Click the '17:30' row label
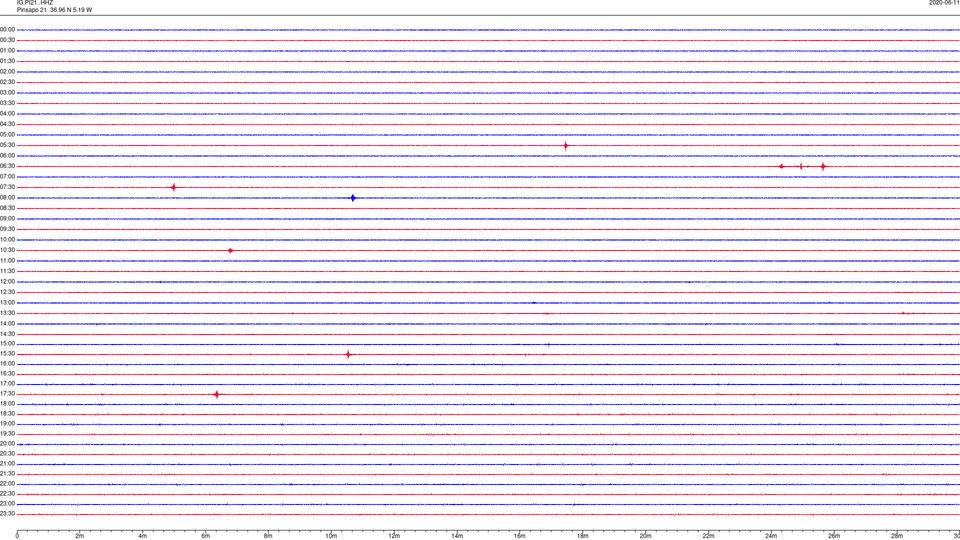The image size is (960, 540). 7,394
